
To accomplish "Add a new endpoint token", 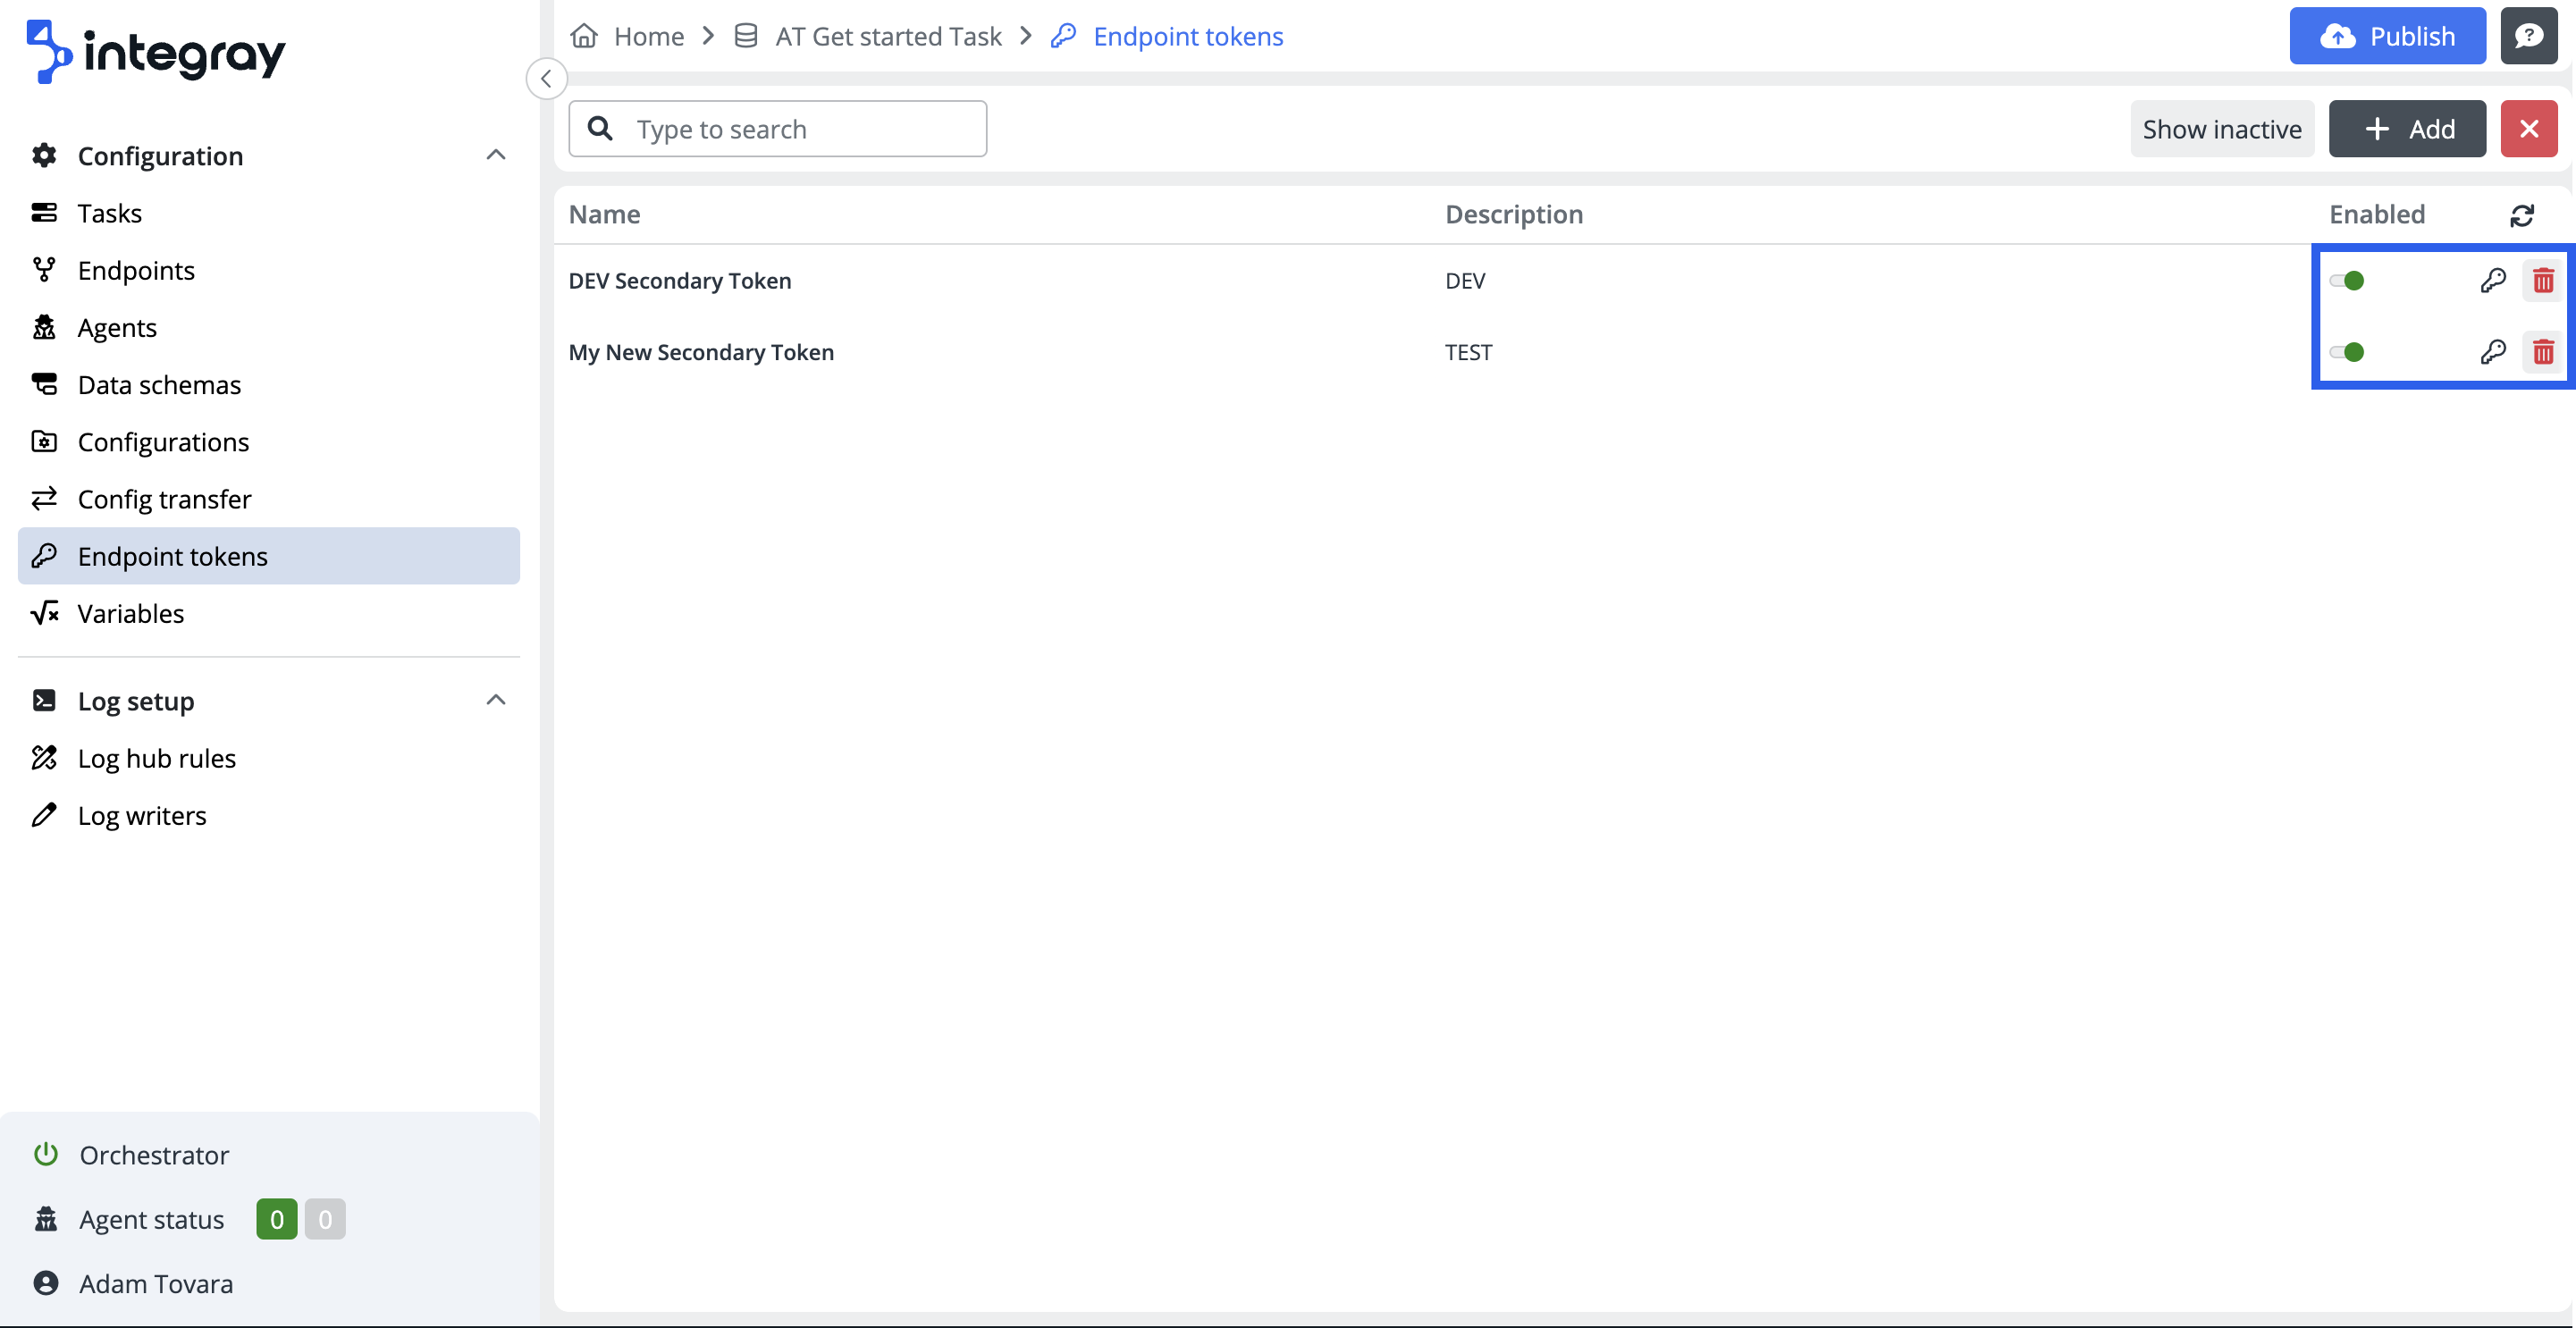I will pos(2406,129).
